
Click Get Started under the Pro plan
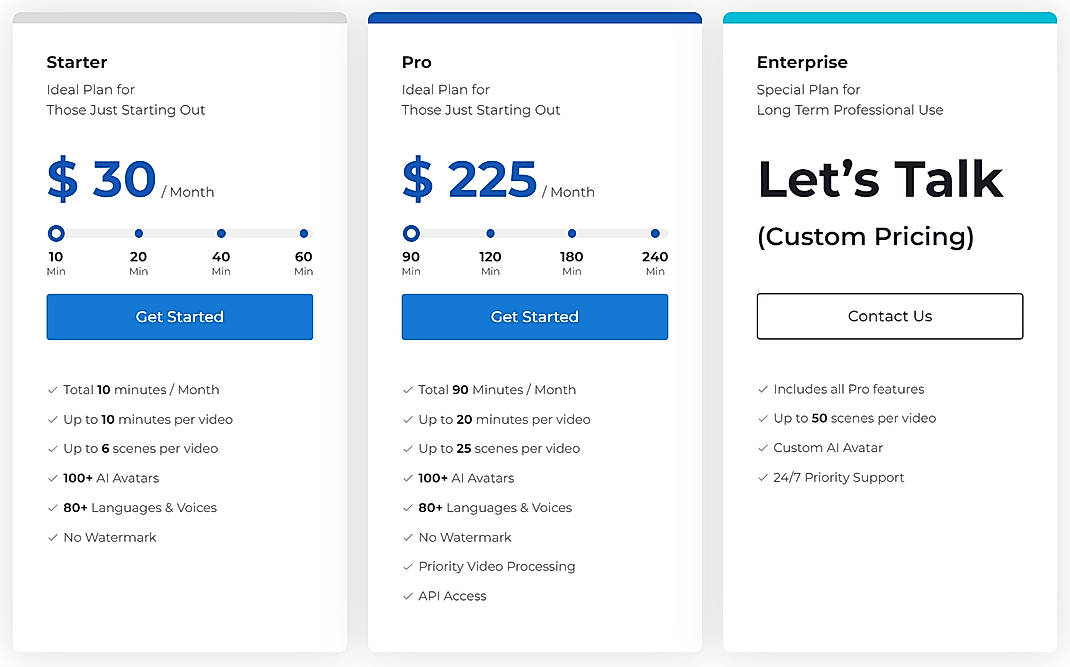[534, 316]
